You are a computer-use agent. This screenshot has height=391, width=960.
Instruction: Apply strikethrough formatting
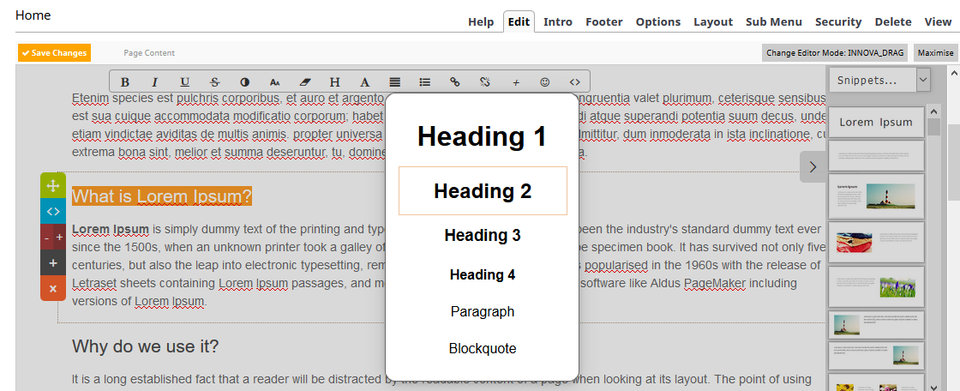point(214,82)
